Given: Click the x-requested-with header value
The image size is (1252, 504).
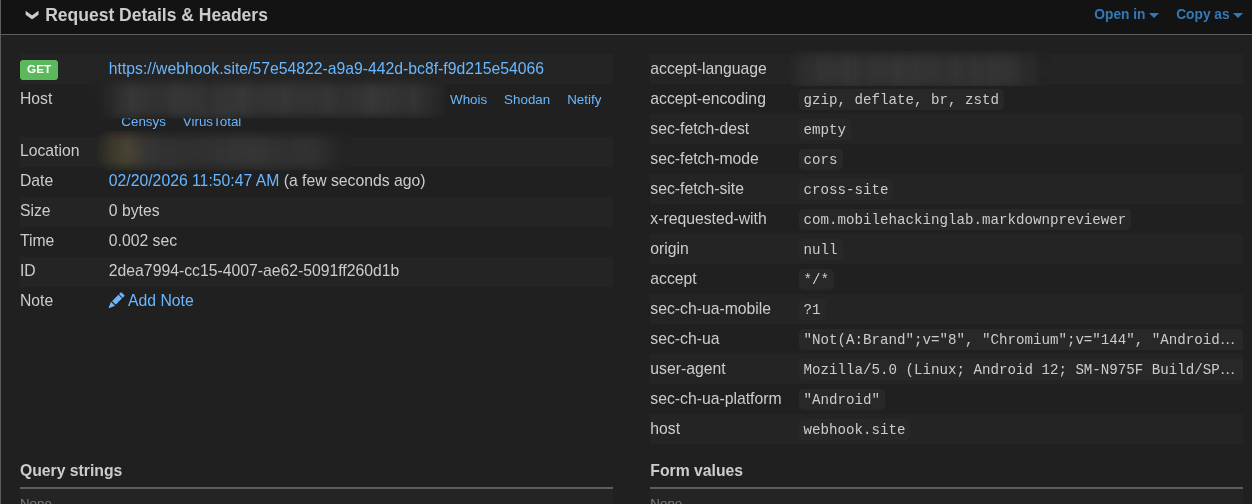Looking at the screenshot, I should 964,219.
